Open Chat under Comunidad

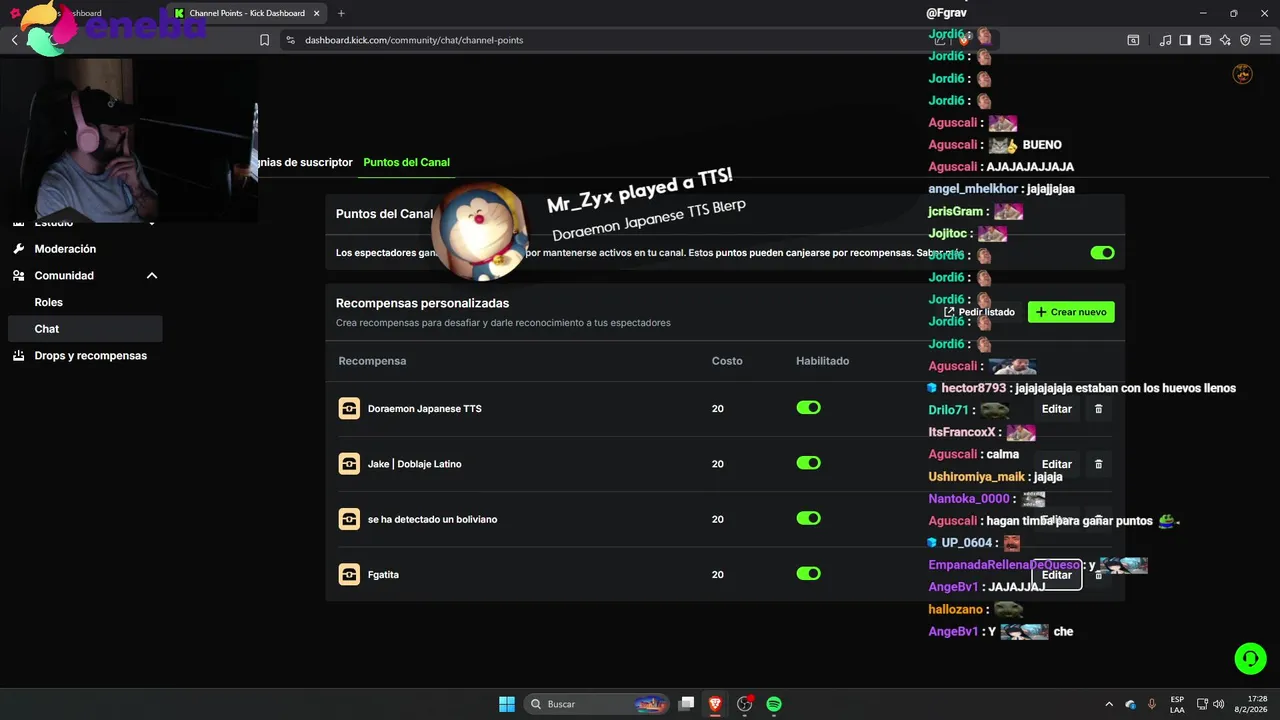pos(85,329)
